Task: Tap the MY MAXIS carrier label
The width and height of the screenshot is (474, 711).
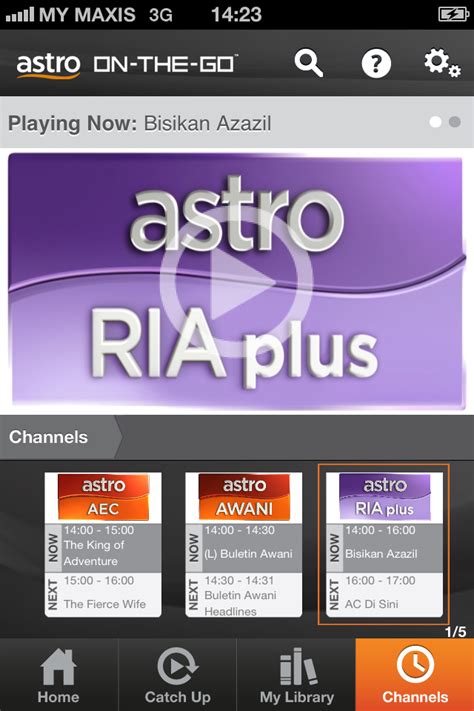Action: point(87,15)
